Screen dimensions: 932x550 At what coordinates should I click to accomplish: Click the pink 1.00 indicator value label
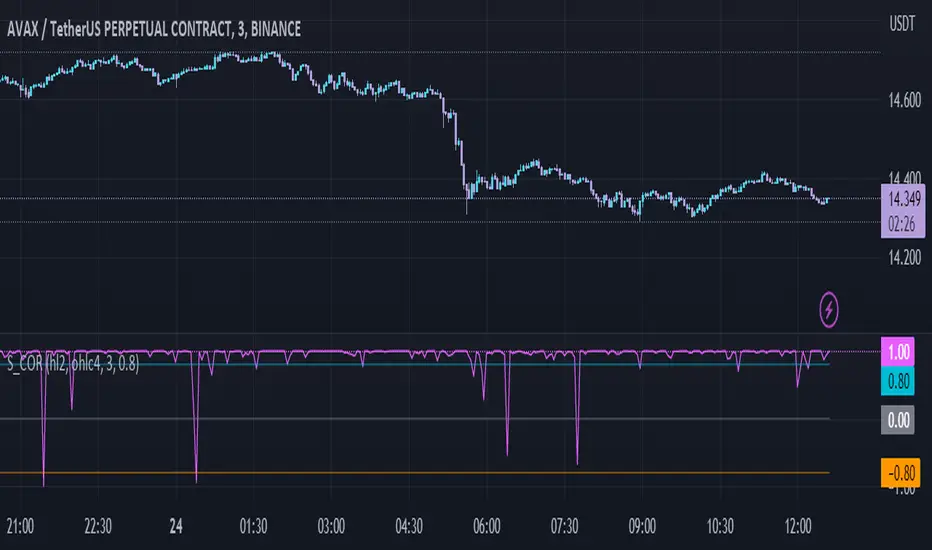(x=896, y=351)
